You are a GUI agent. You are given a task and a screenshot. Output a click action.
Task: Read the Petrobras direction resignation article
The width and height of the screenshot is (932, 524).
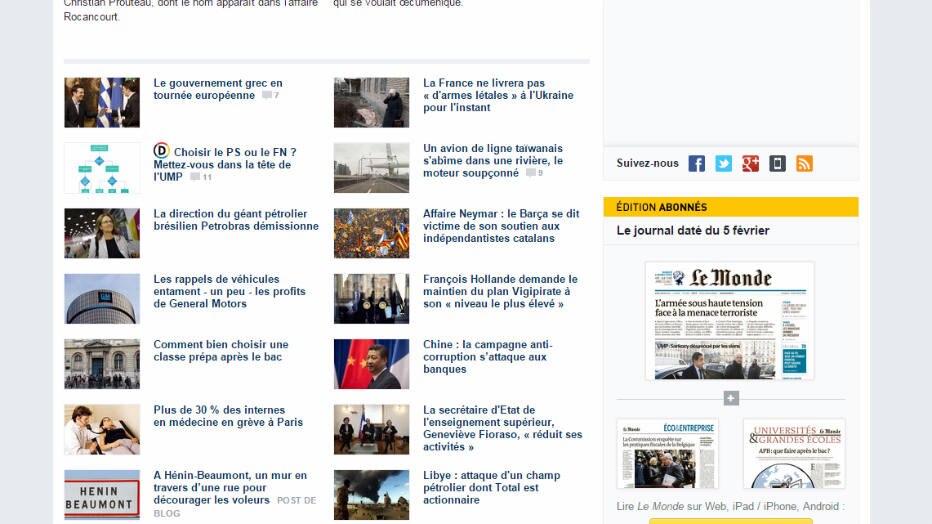point(236,220)
